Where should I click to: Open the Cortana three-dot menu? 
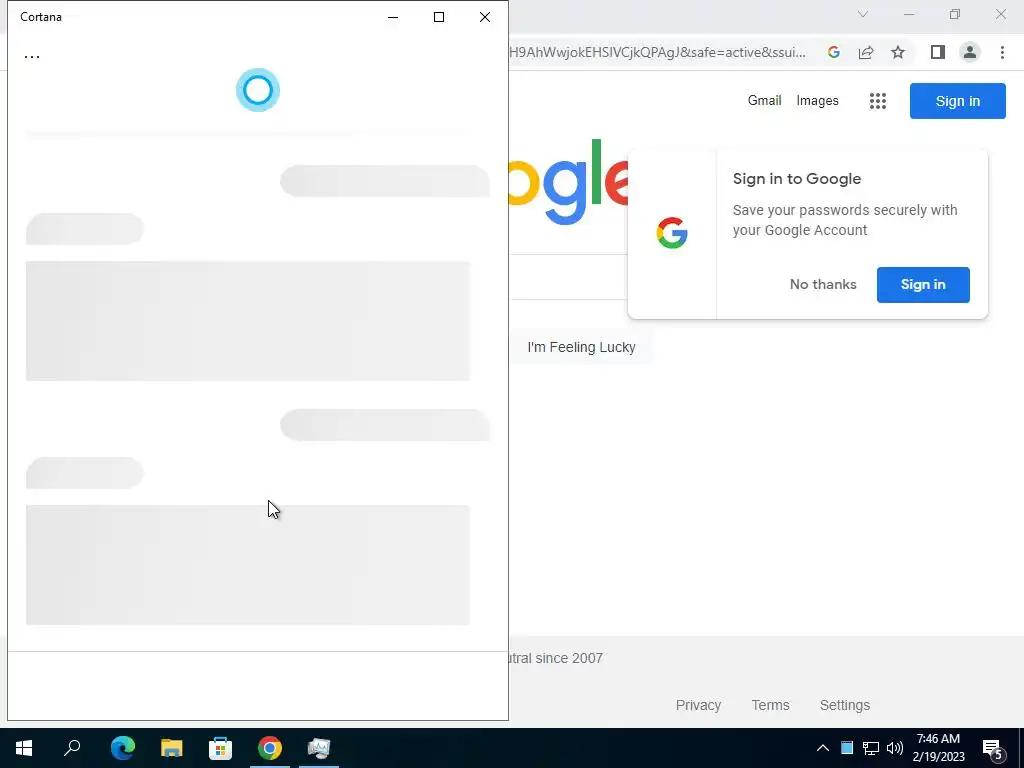32,56
